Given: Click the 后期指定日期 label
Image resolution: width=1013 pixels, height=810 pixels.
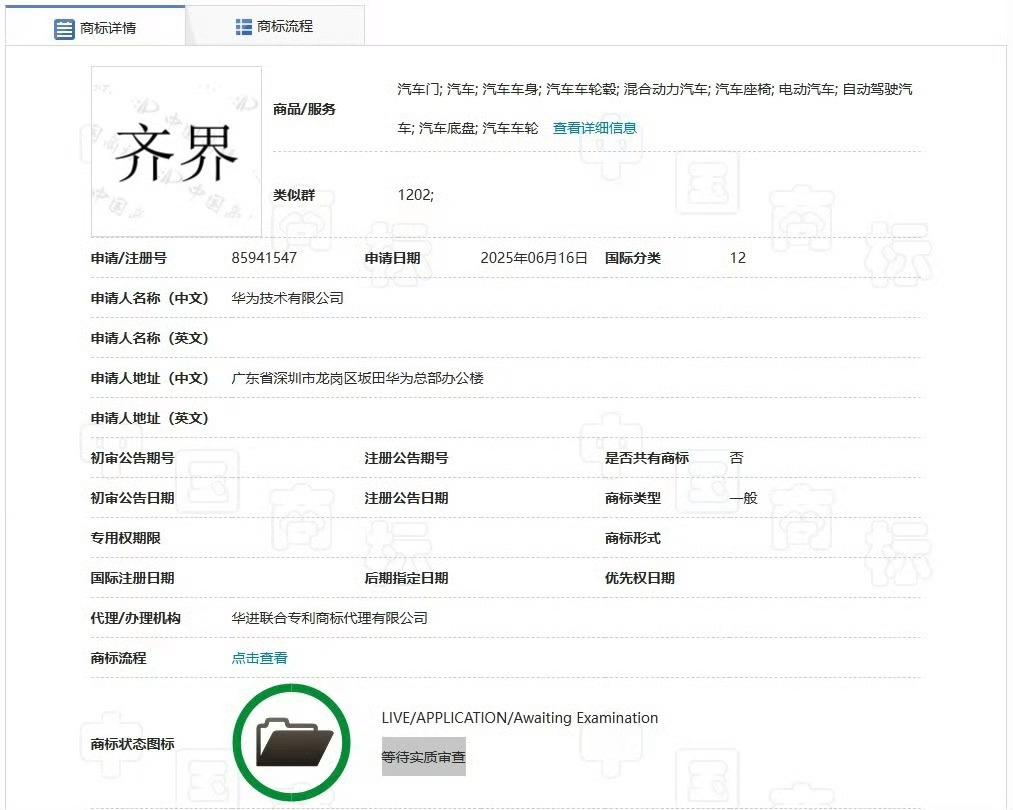Looking at the screenshot, I should point(406,578).
